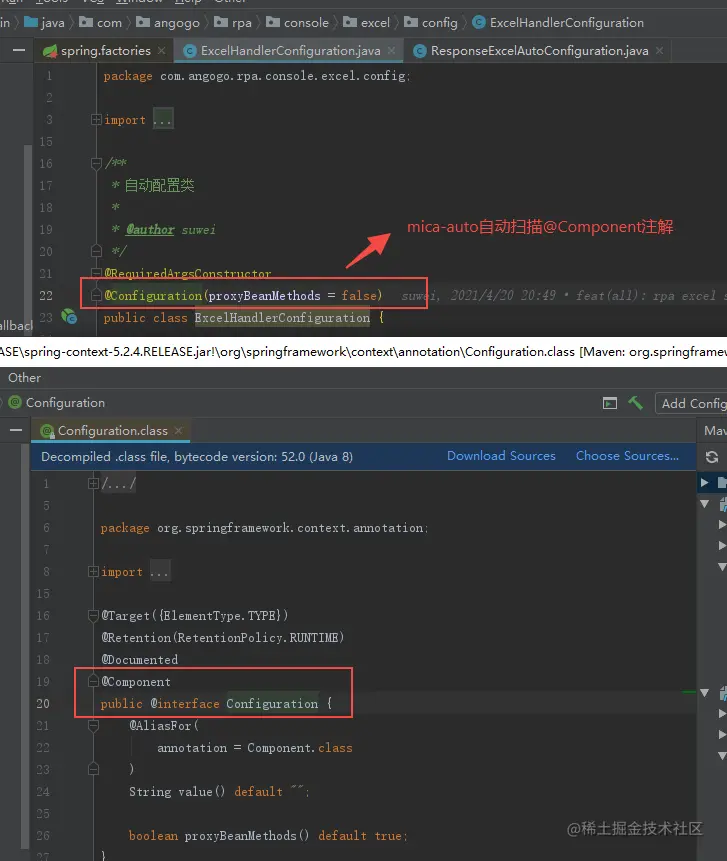Click @Component annotation at line 19

[x=136, y=681]
